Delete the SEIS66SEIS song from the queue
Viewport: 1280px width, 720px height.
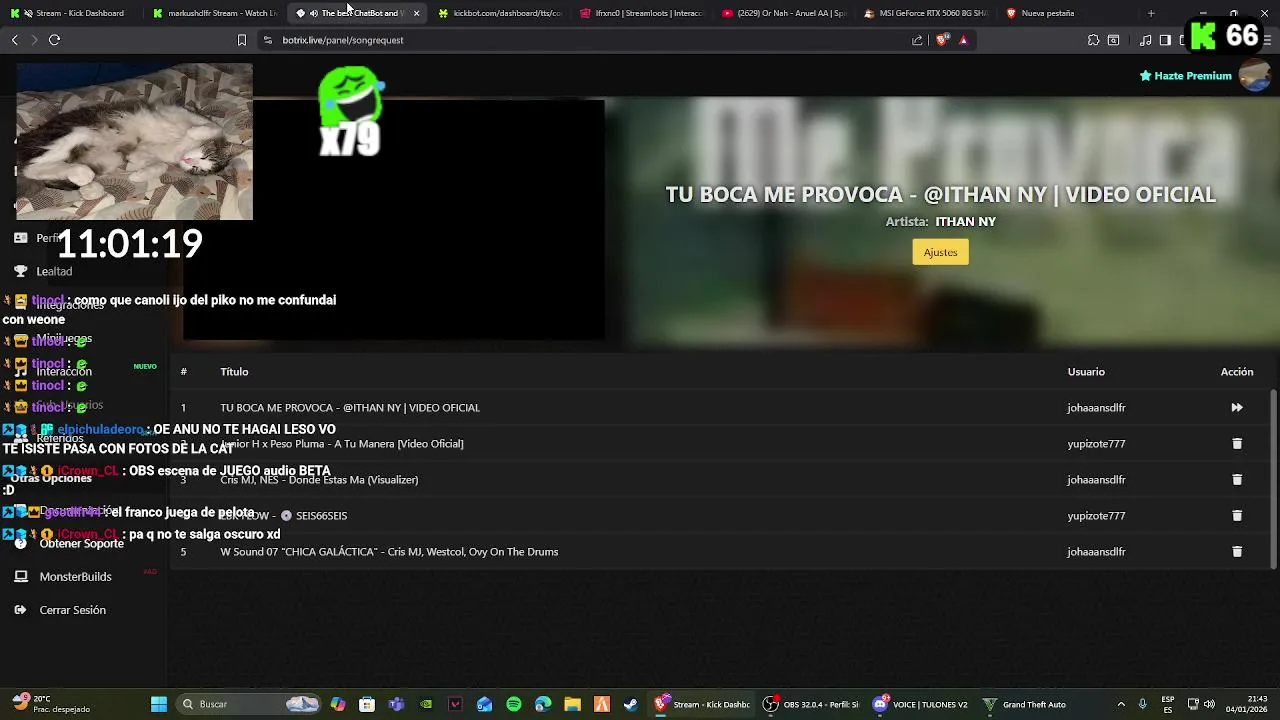tap(1237, 515)
